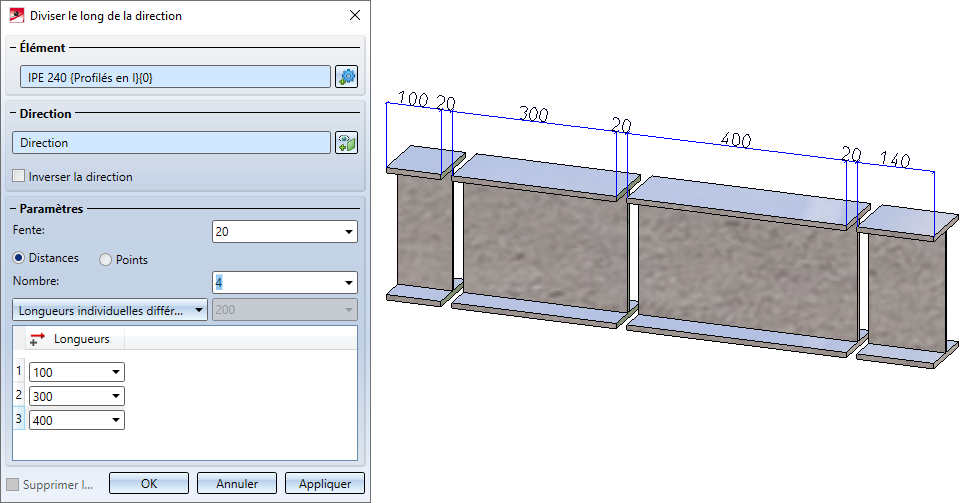Toggle the Inverser la direction checkbox

[x=18, y=177]
